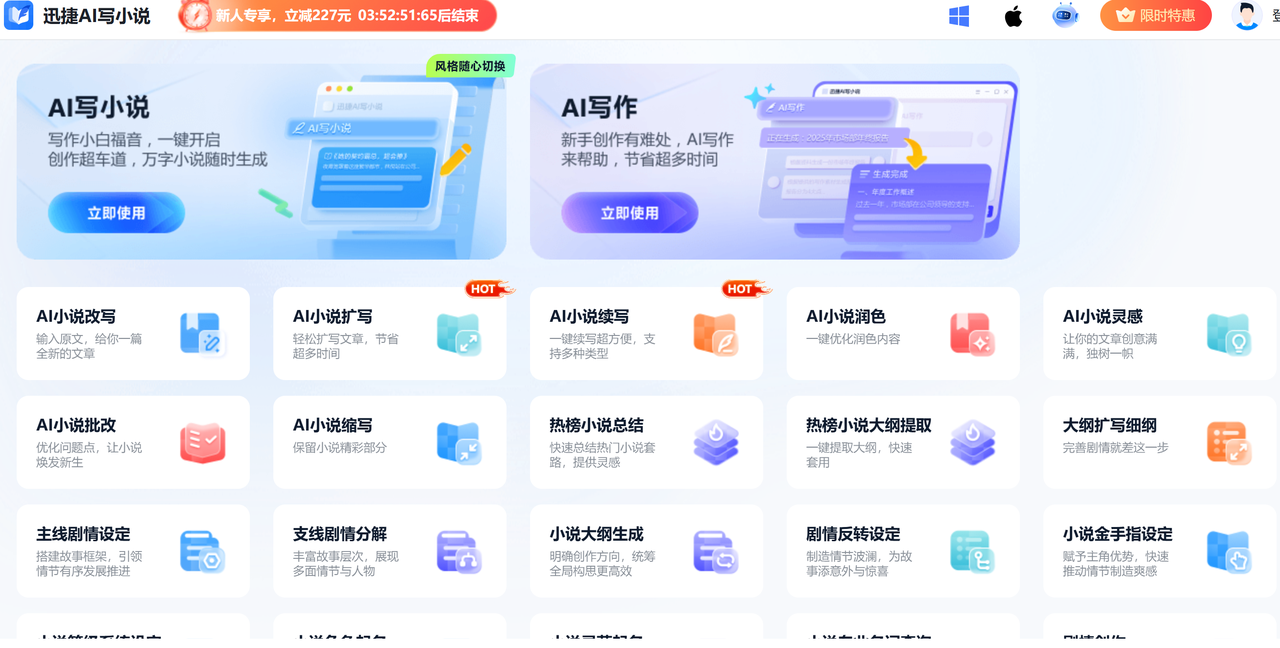Click the AI小说批改 red checklist icon
The height and width of the screenshot is (648, 1280).
coord(203,443)
